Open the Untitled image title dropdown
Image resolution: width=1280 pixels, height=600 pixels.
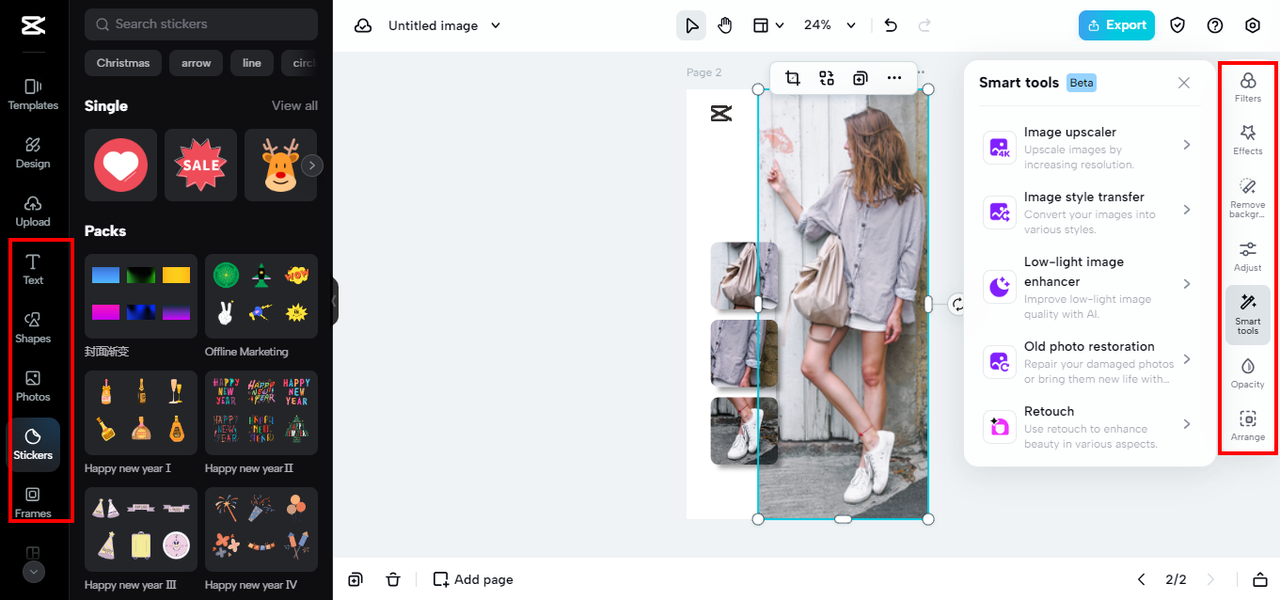click(445, 25)
